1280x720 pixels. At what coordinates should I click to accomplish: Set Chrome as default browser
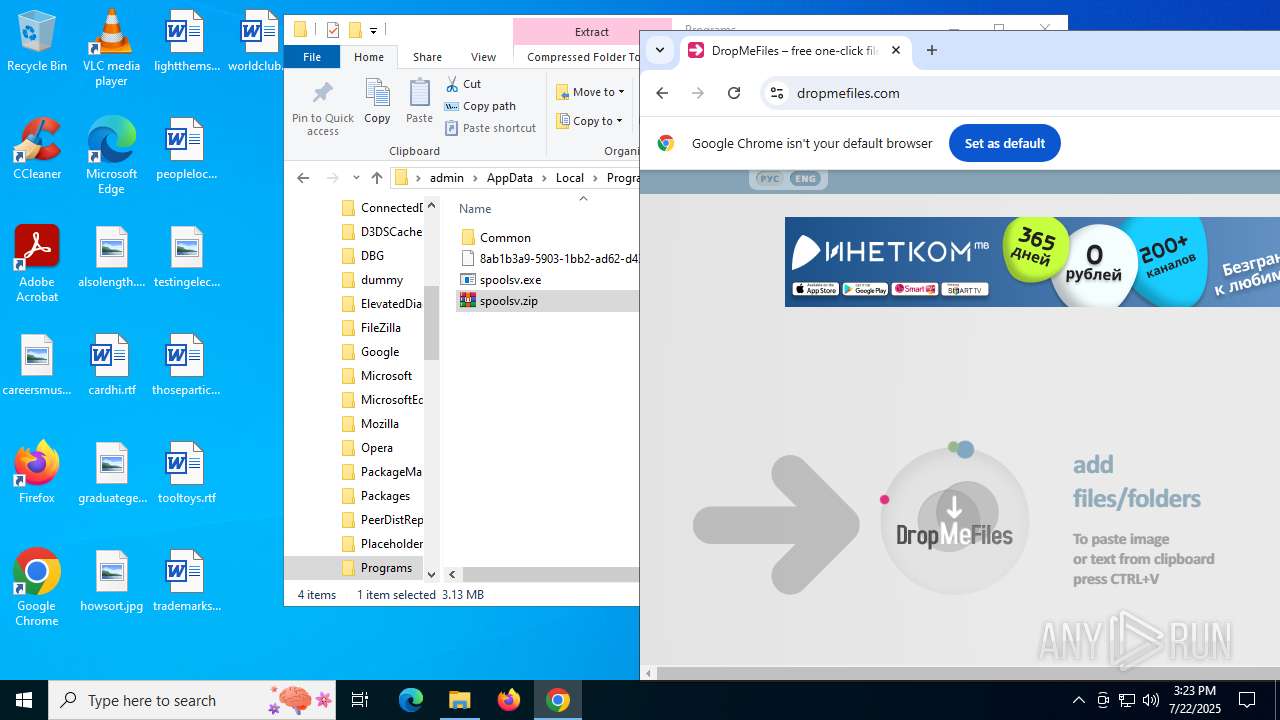[x=1004, y=143]
